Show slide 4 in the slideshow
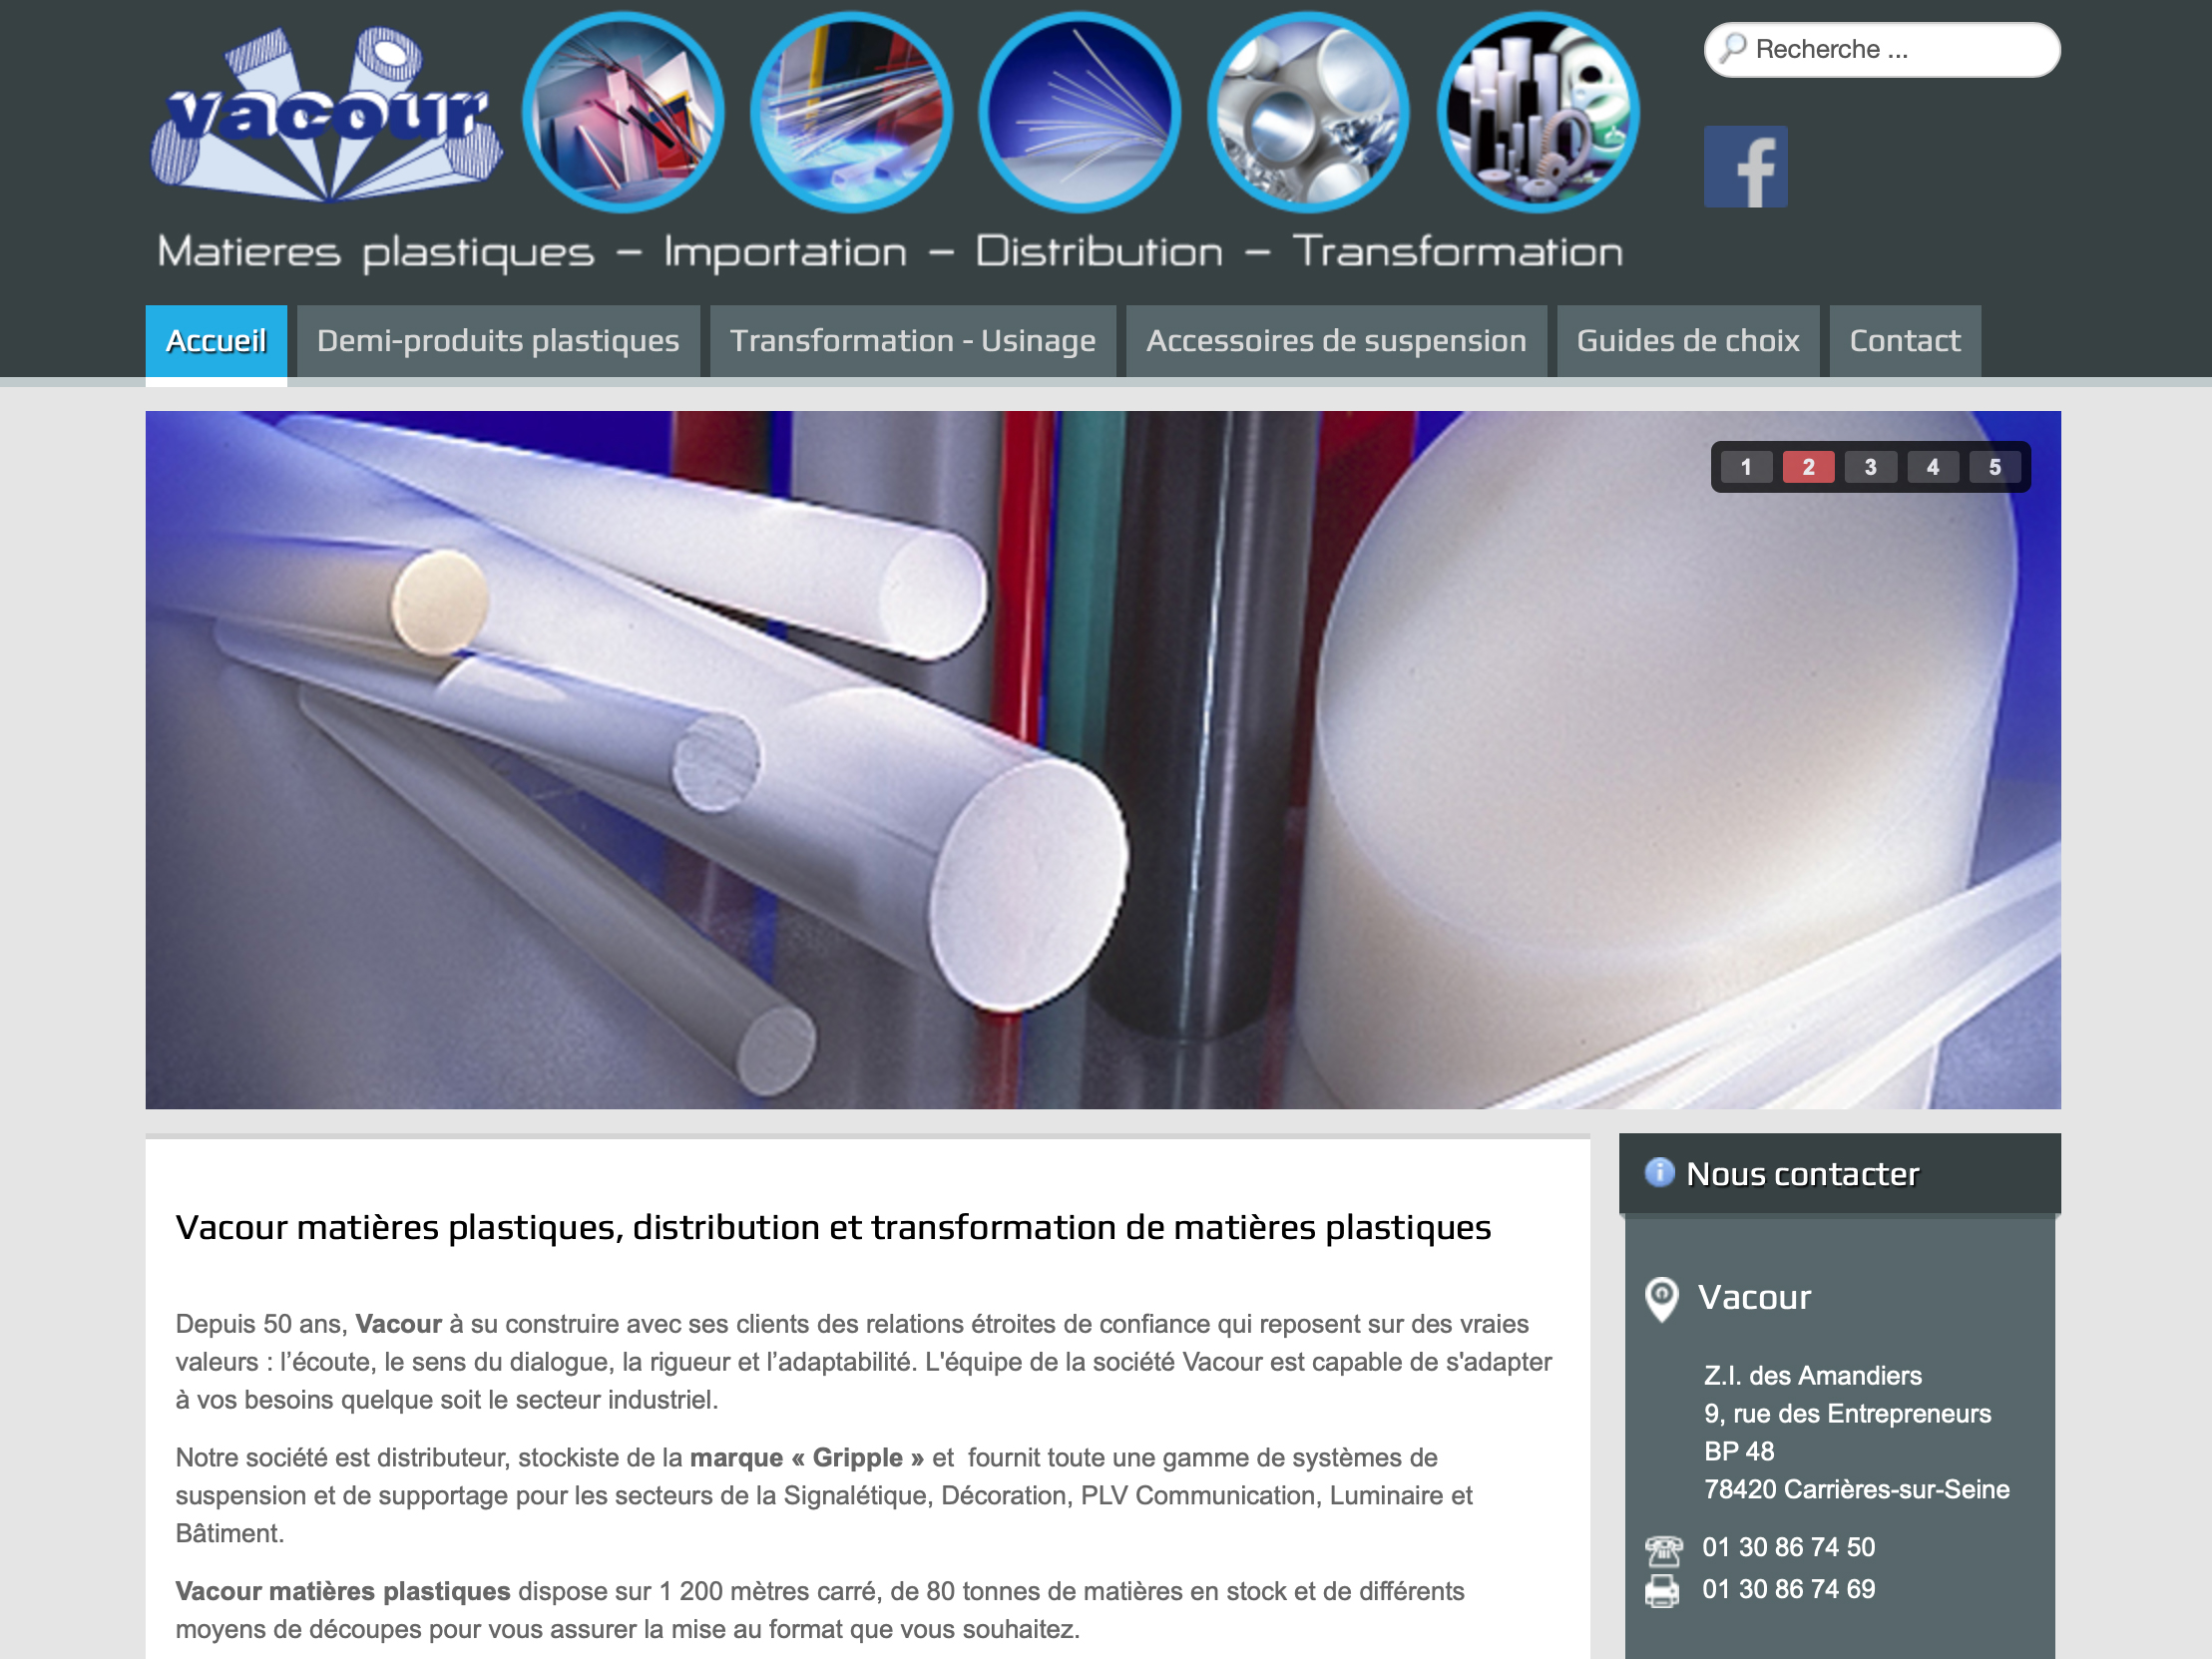This screenshot has width=2212, height=1659. pos(1932,467)
